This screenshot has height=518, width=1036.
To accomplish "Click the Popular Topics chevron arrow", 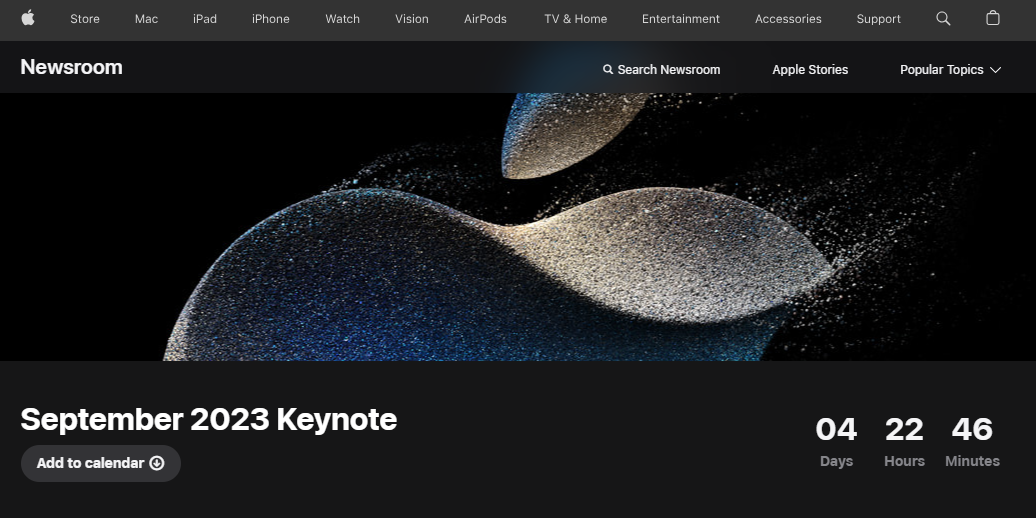I will [995, 70].
